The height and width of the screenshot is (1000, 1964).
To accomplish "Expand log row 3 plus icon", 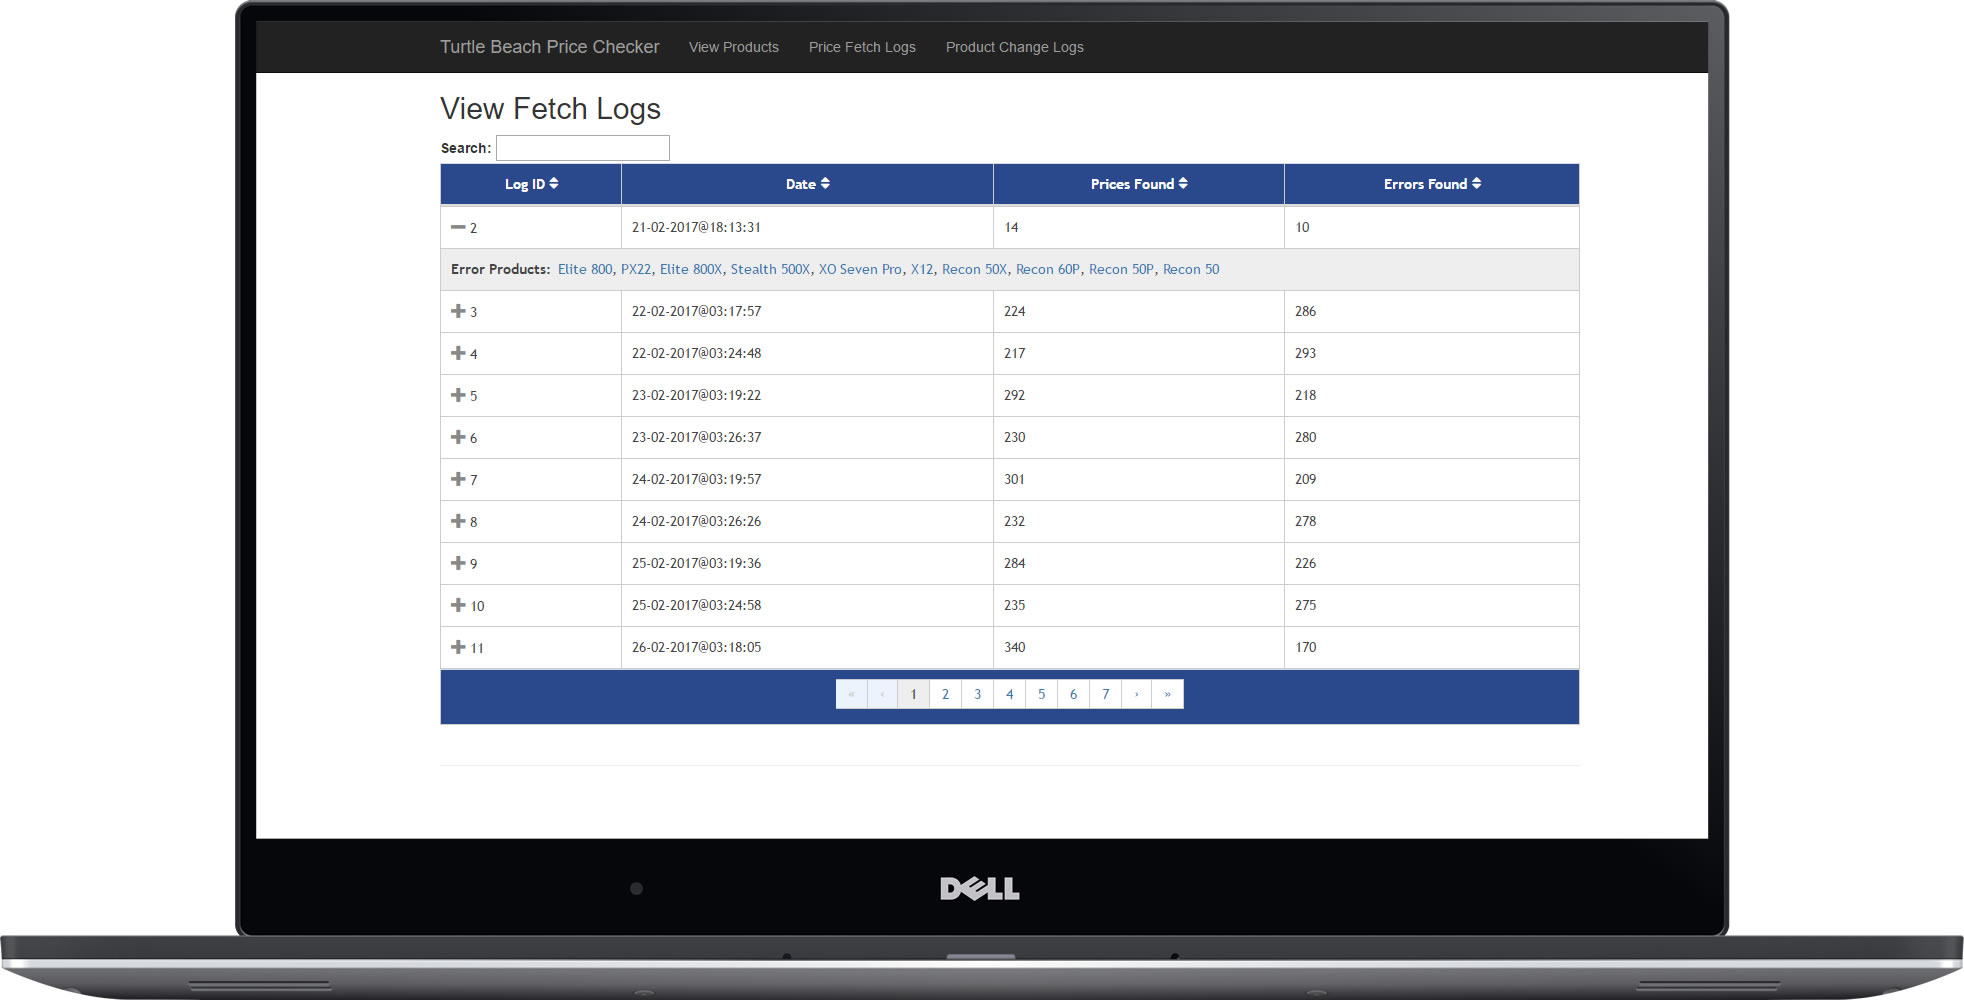I will coord(458,311).
